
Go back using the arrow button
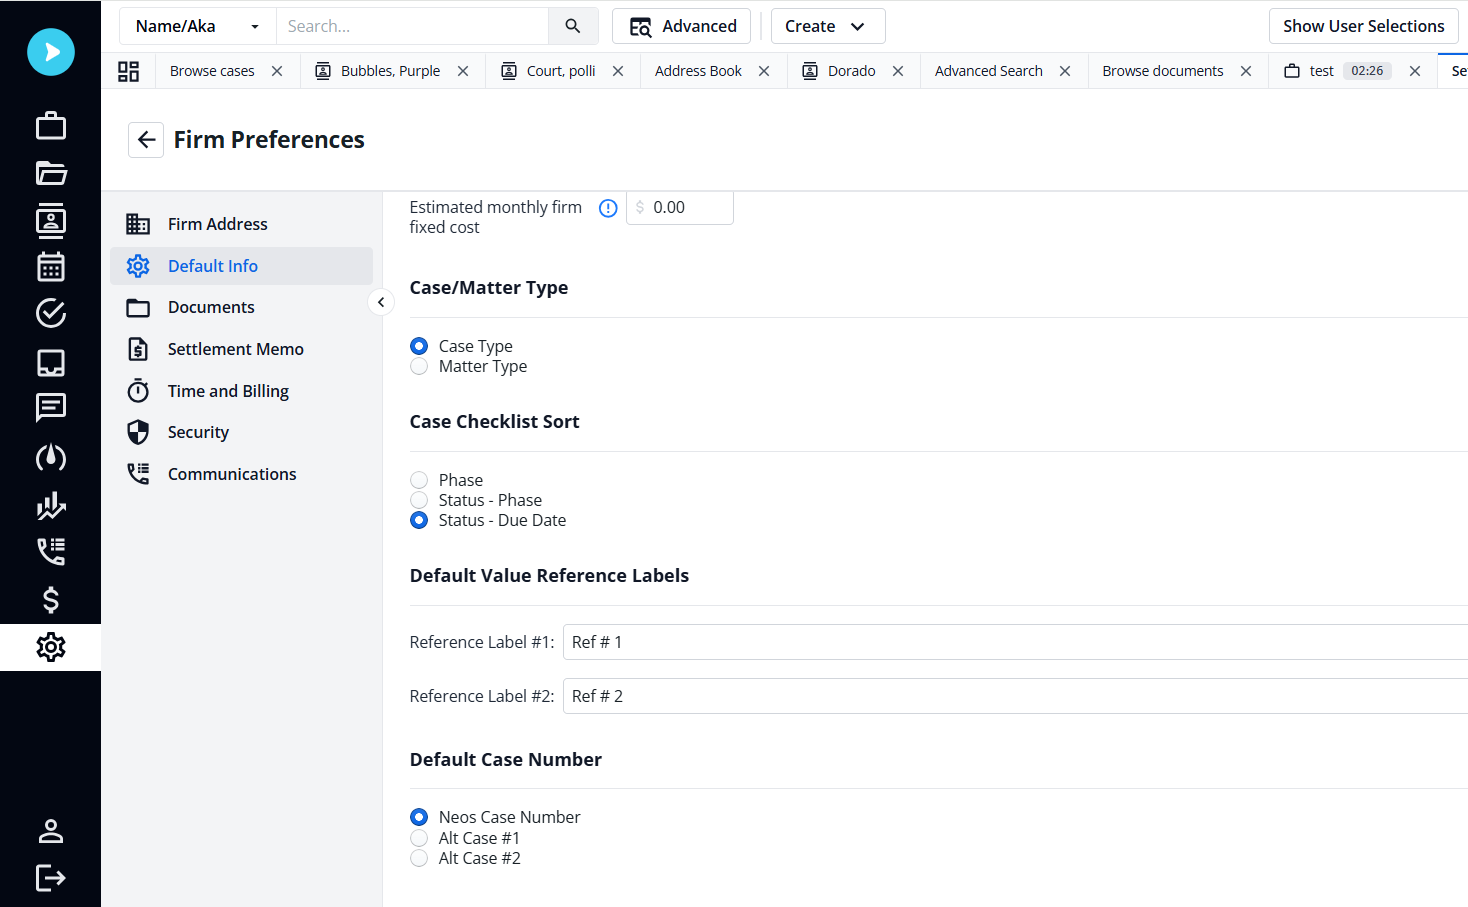[x=146, y=140]
